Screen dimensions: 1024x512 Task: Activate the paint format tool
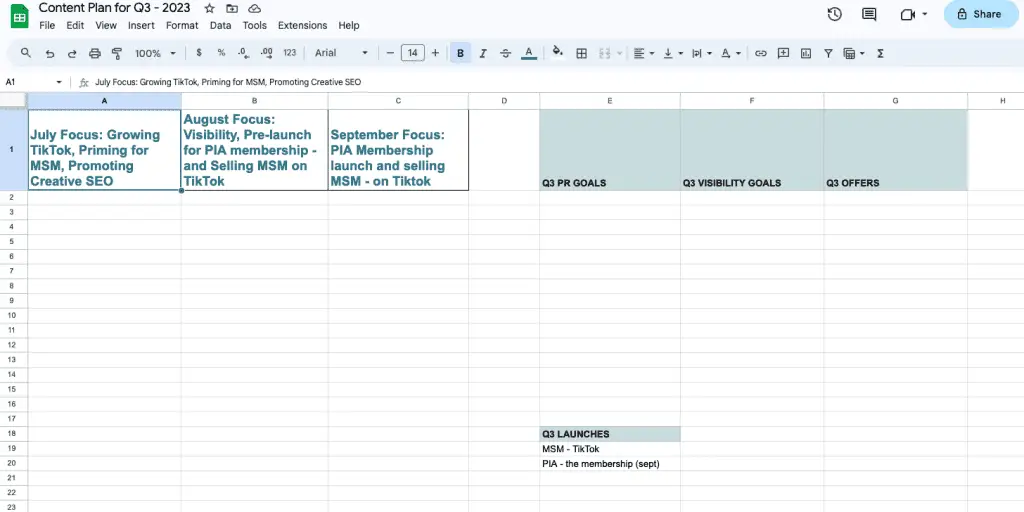[117, 54]
